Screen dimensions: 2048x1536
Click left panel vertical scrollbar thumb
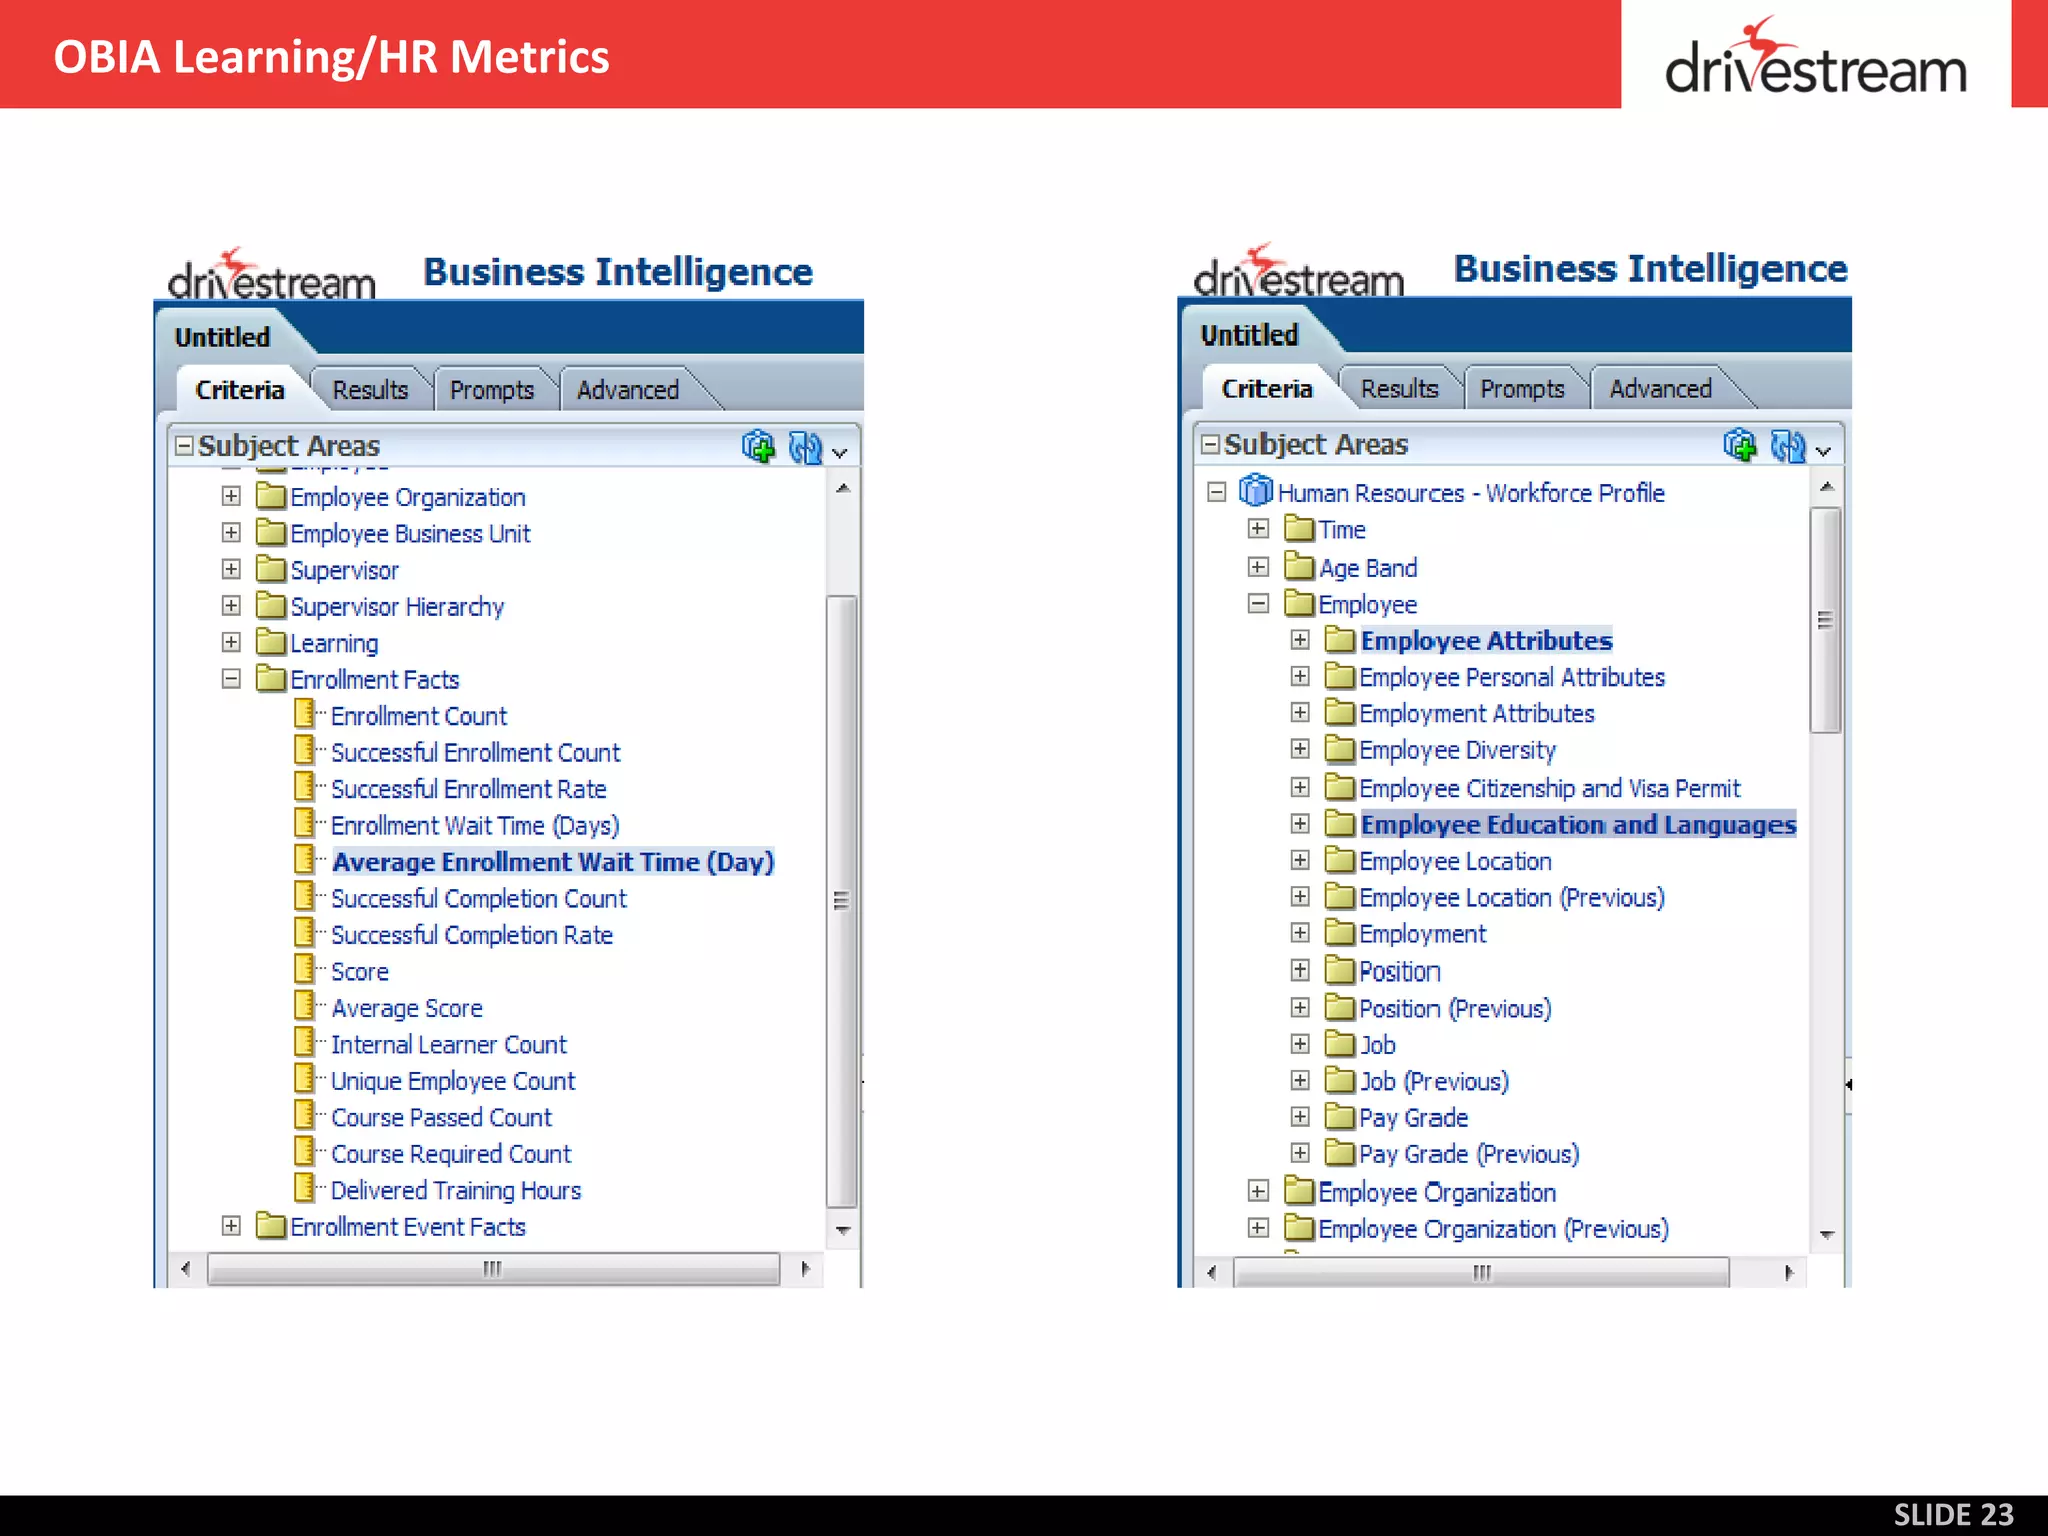coord(842,900)
